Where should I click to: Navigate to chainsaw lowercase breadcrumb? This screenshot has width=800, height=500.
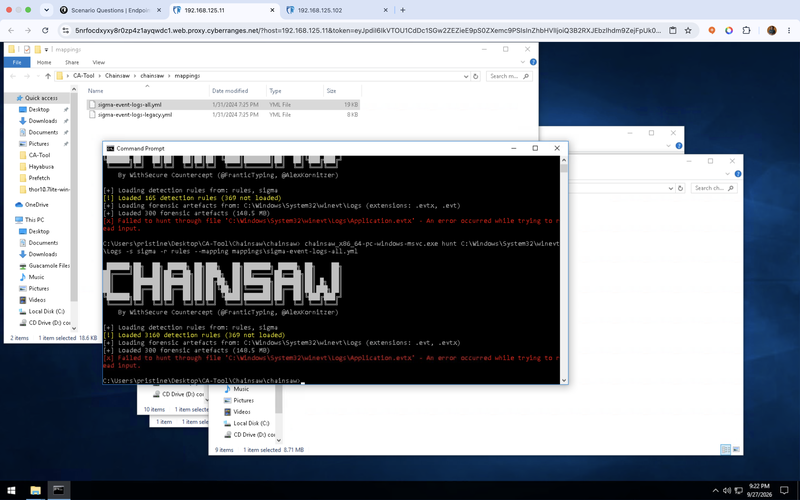point(152,76)
